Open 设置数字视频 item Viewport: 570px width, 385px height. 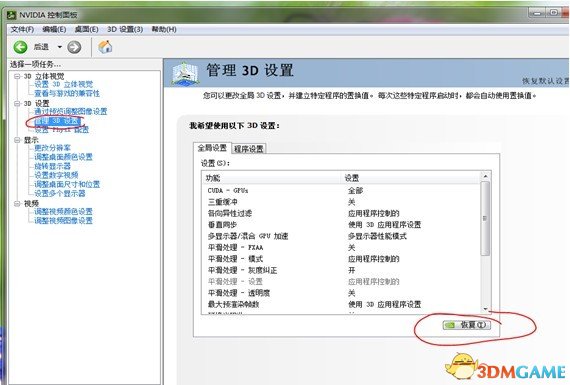56,175
